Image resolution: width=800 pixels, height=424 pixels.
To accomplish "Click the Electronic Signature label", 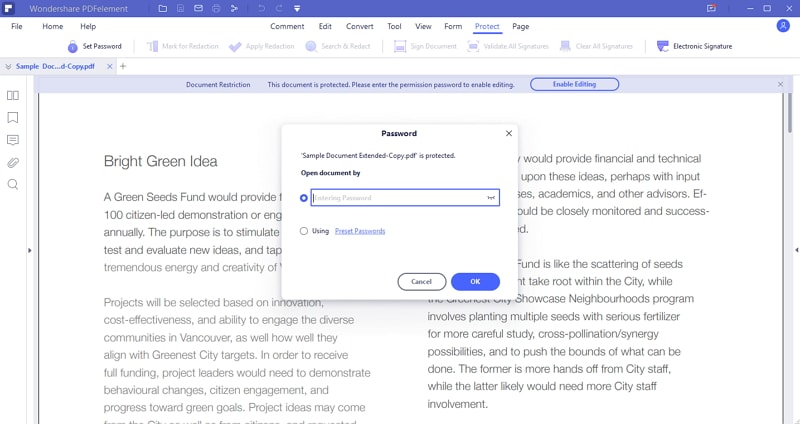I will 703,46.
